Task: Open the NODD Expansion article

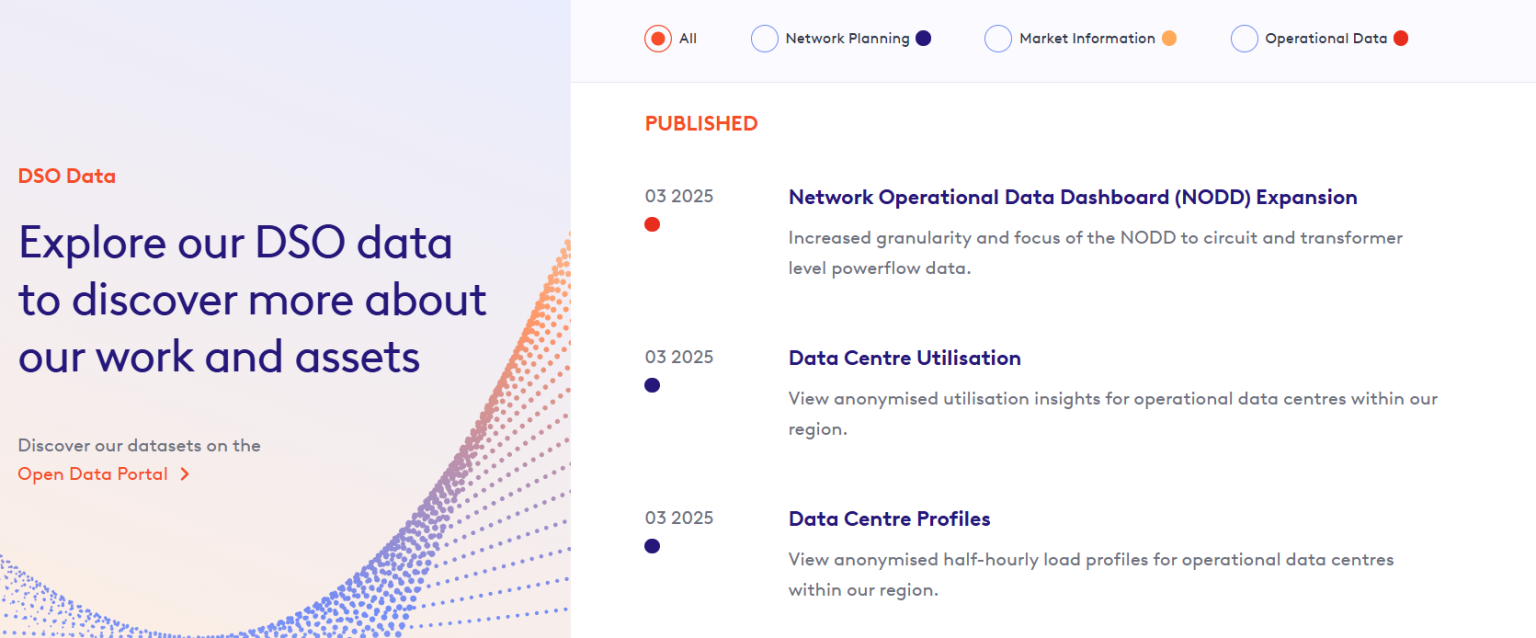Action: point(1072,197)
